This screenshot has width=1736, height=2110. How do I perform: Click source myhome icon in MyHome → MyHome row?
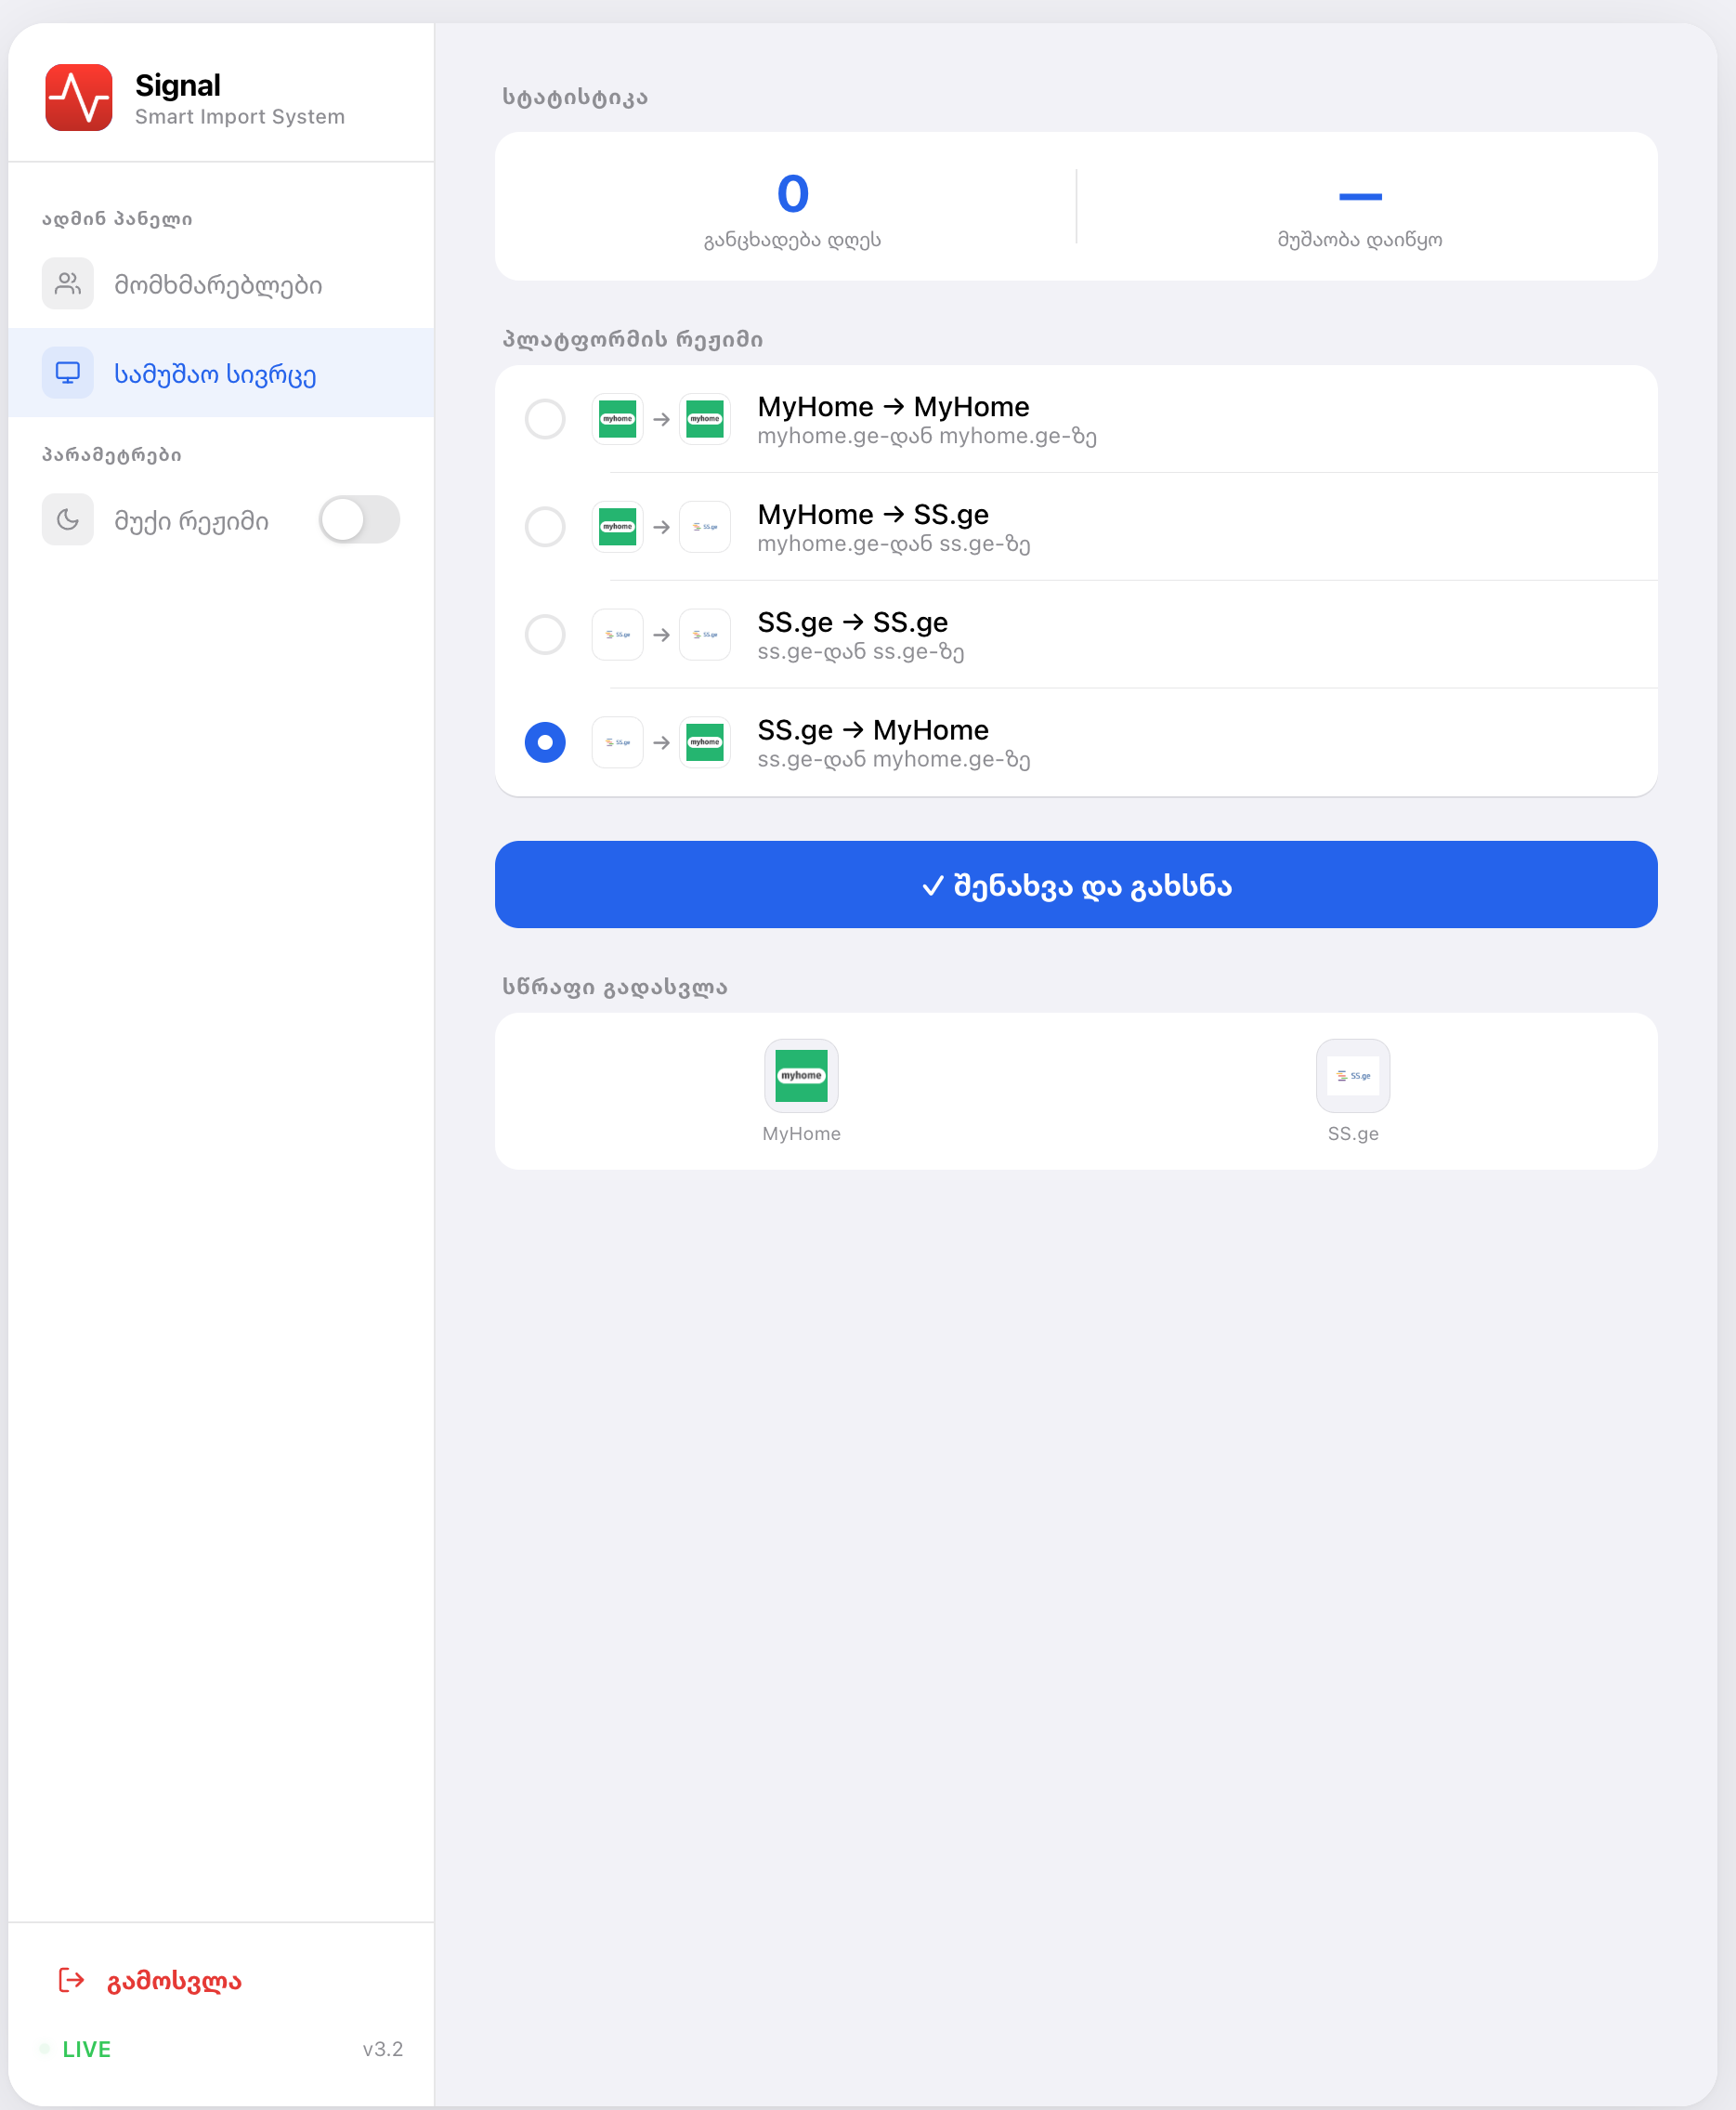pos(618,419)
